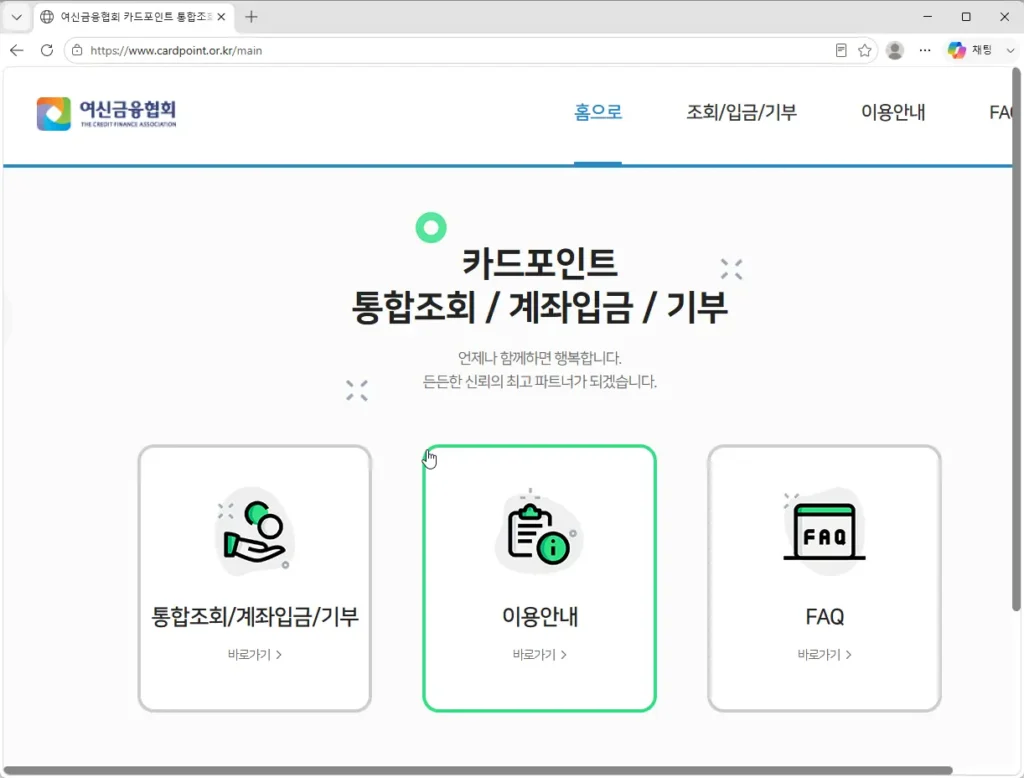Viewport: 1024px width, 778px height.
Task: Open reader view icon in address bar
Action: (841, 50)
